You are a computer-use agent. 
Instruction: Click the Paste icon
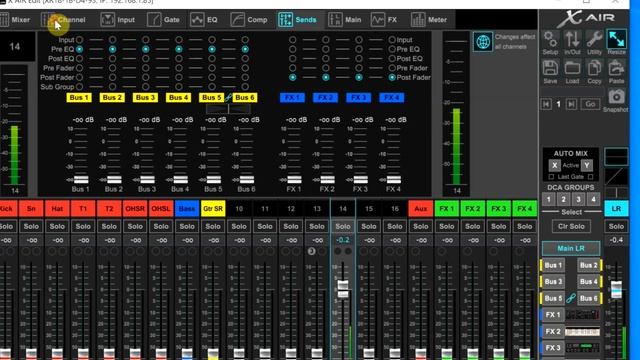pyautogui.click(x=616, y=68)
